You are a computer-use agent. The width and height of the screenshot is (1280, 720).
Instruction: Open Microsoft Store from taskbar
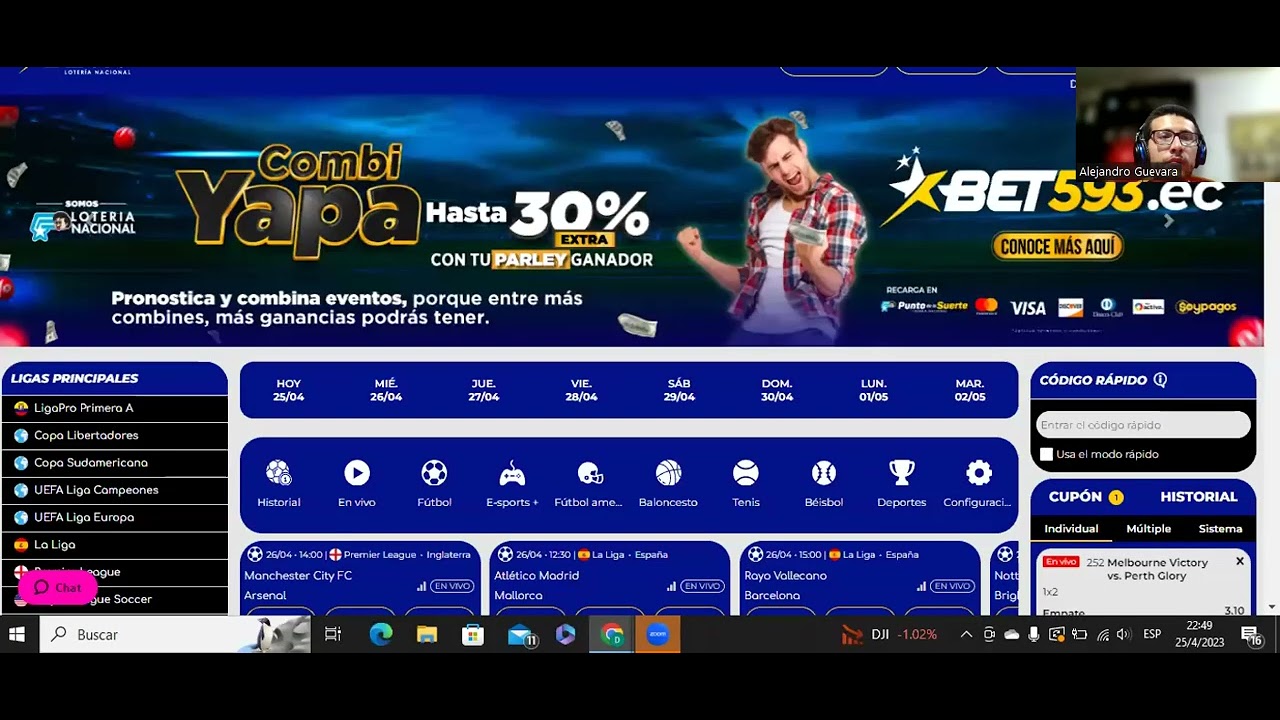coord(473,634)
